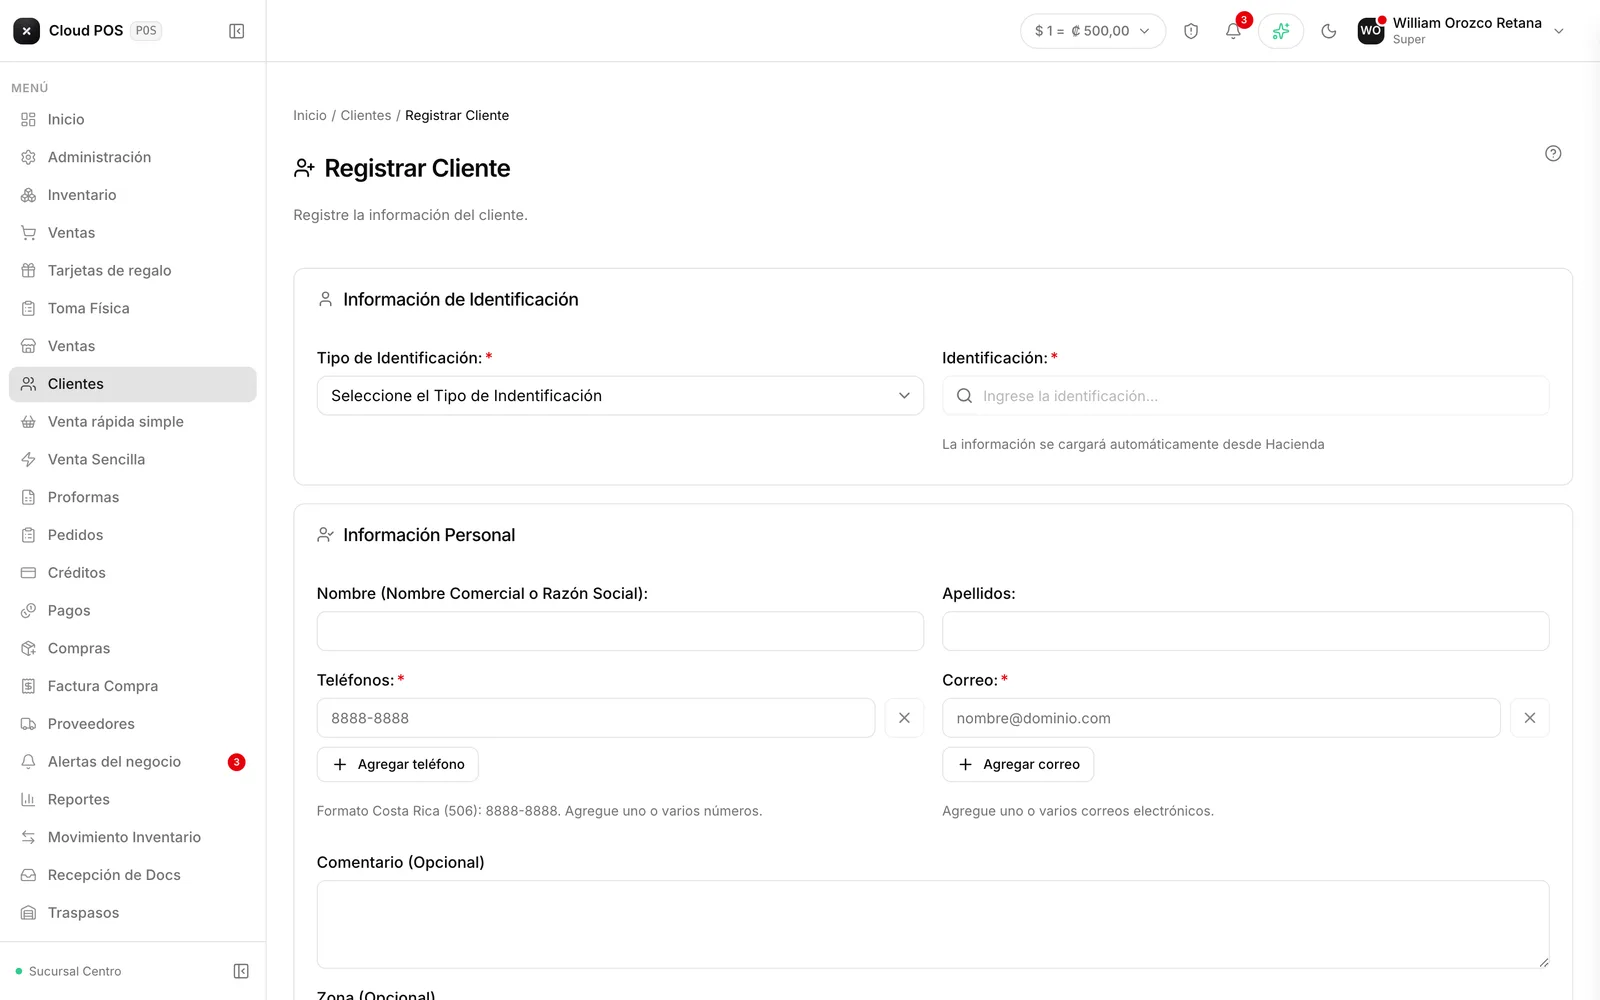Focus the Apellidos input field
Screen dimensions: 1600x1000
tap(1246, 631)
